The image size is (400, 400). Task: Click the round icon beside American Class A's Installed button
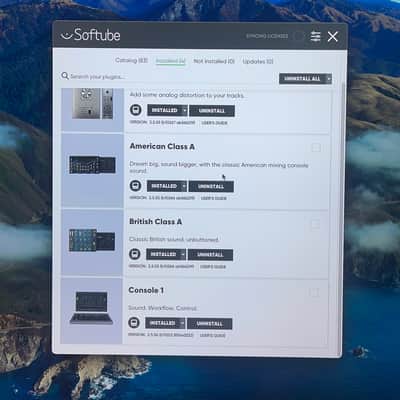click(x=135, y=186)
